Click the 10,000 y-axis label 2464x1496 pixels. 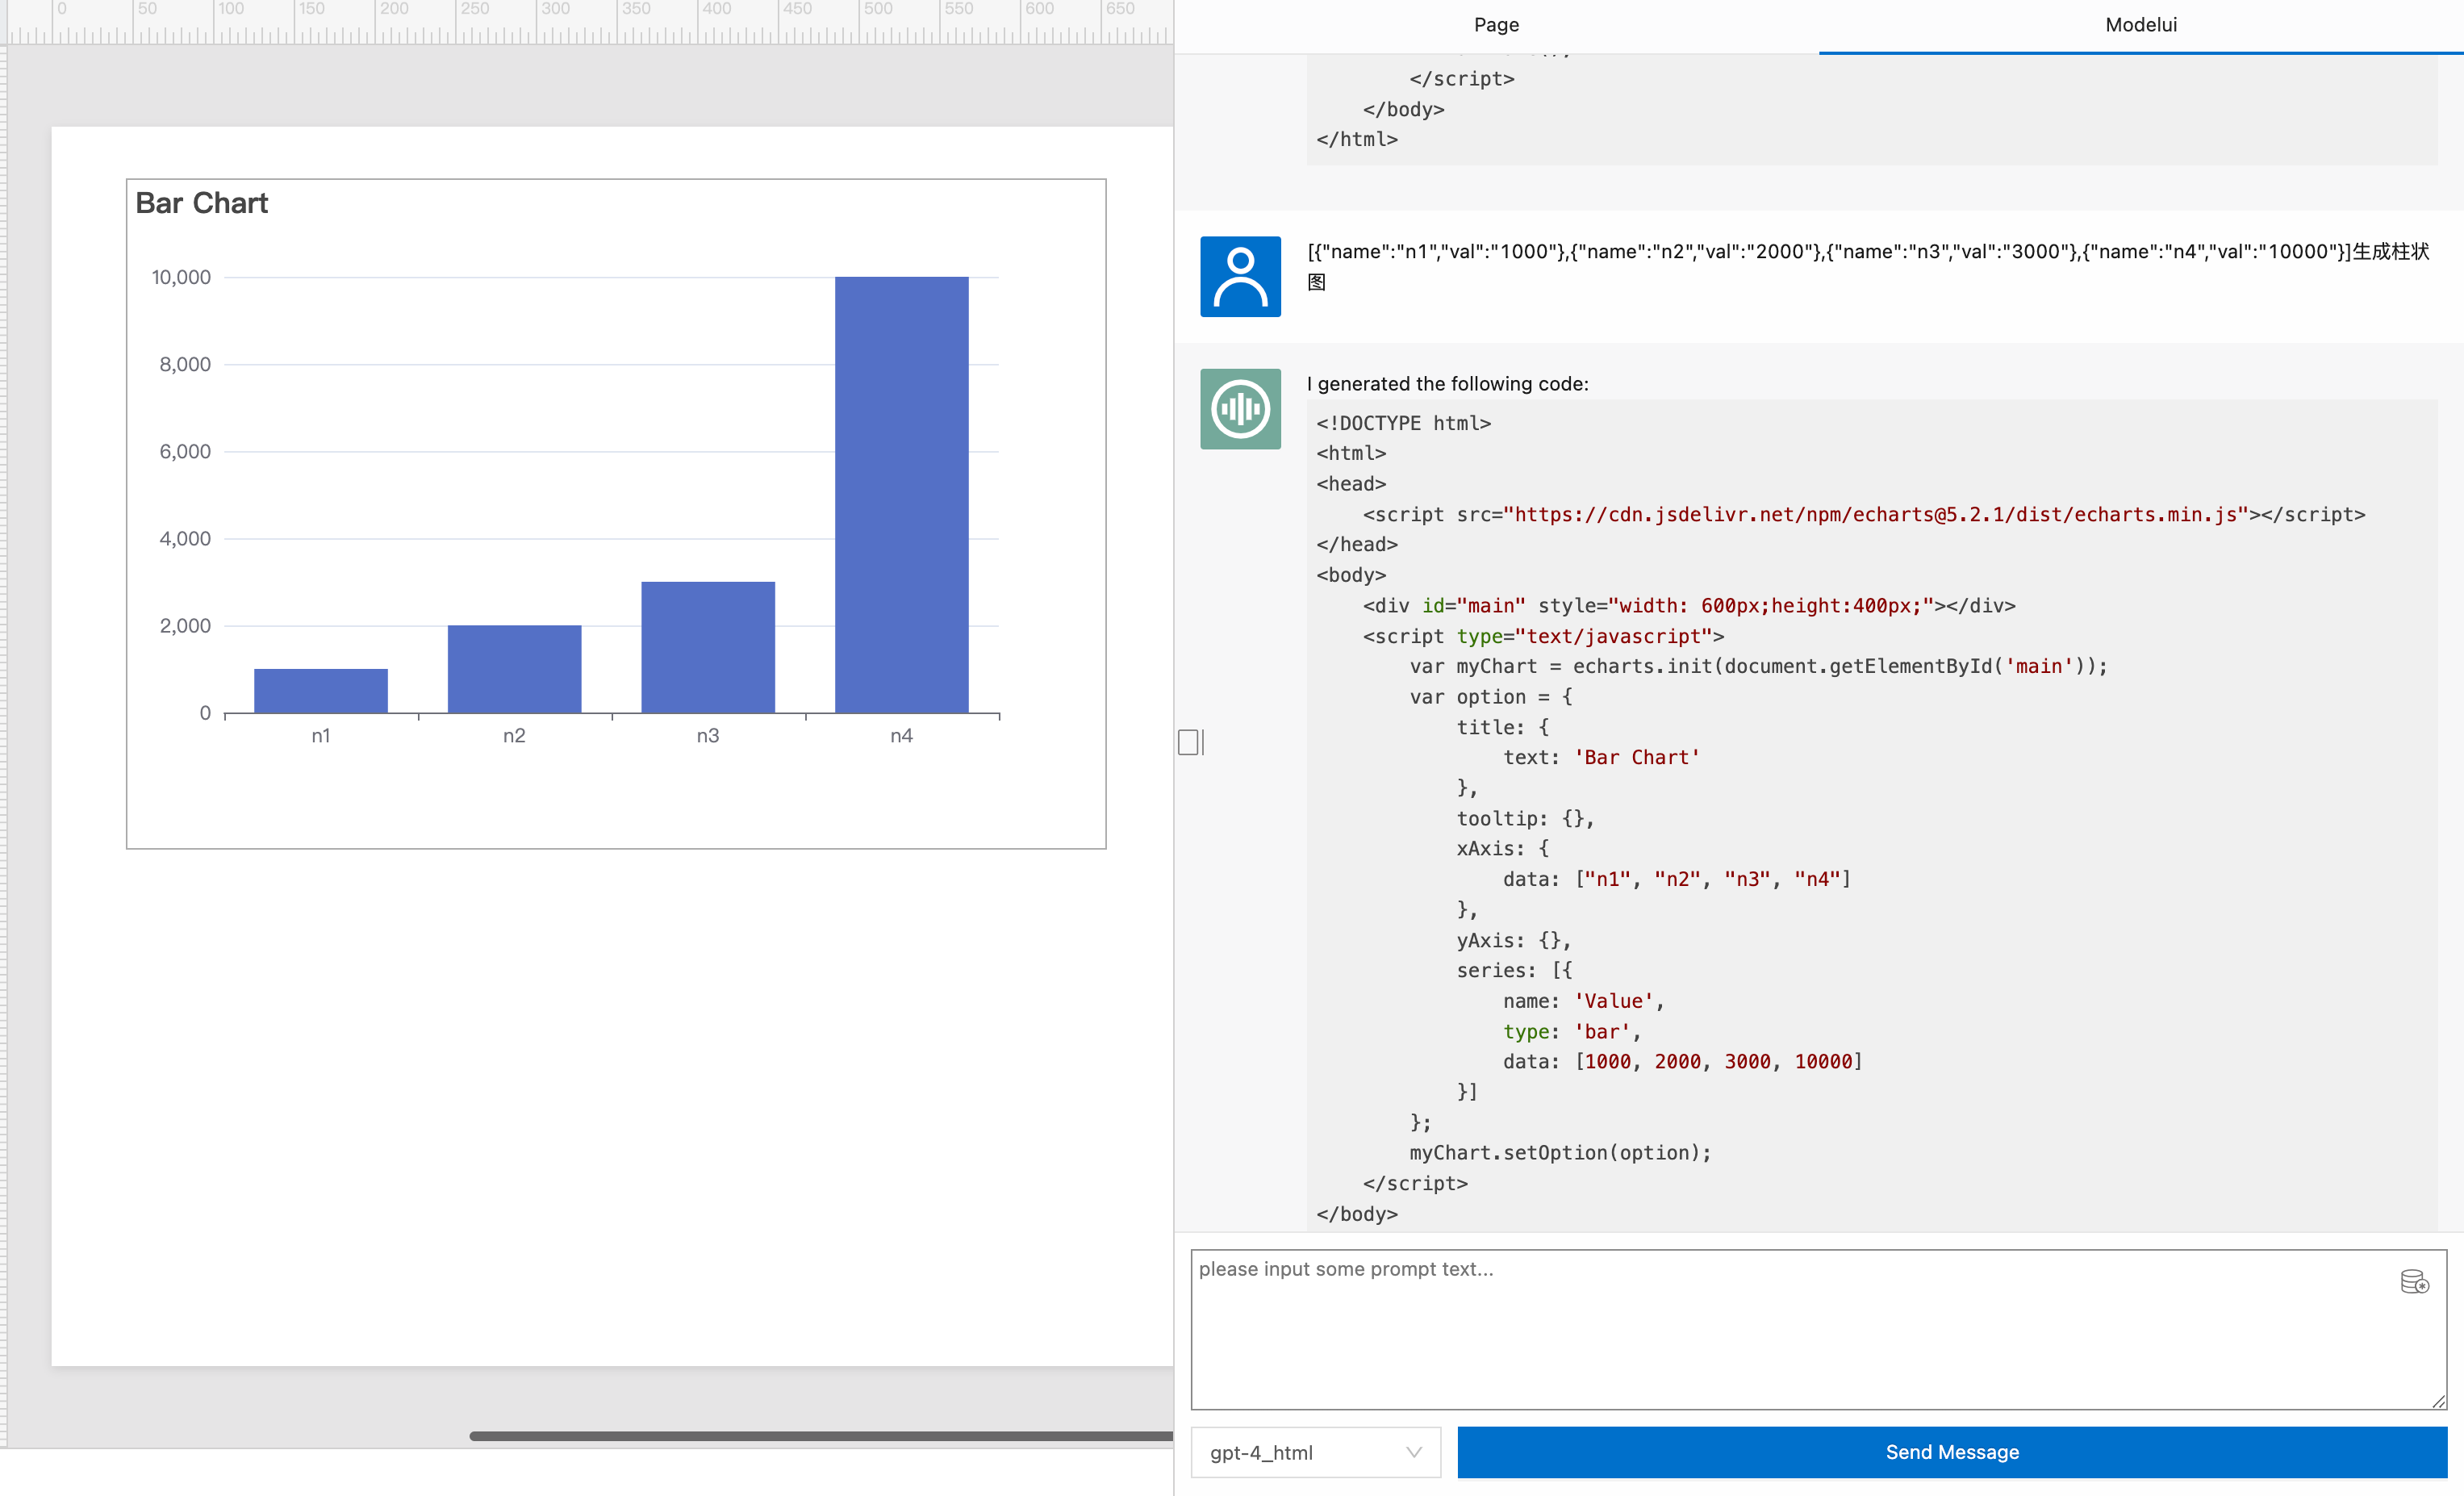(181, 277)
